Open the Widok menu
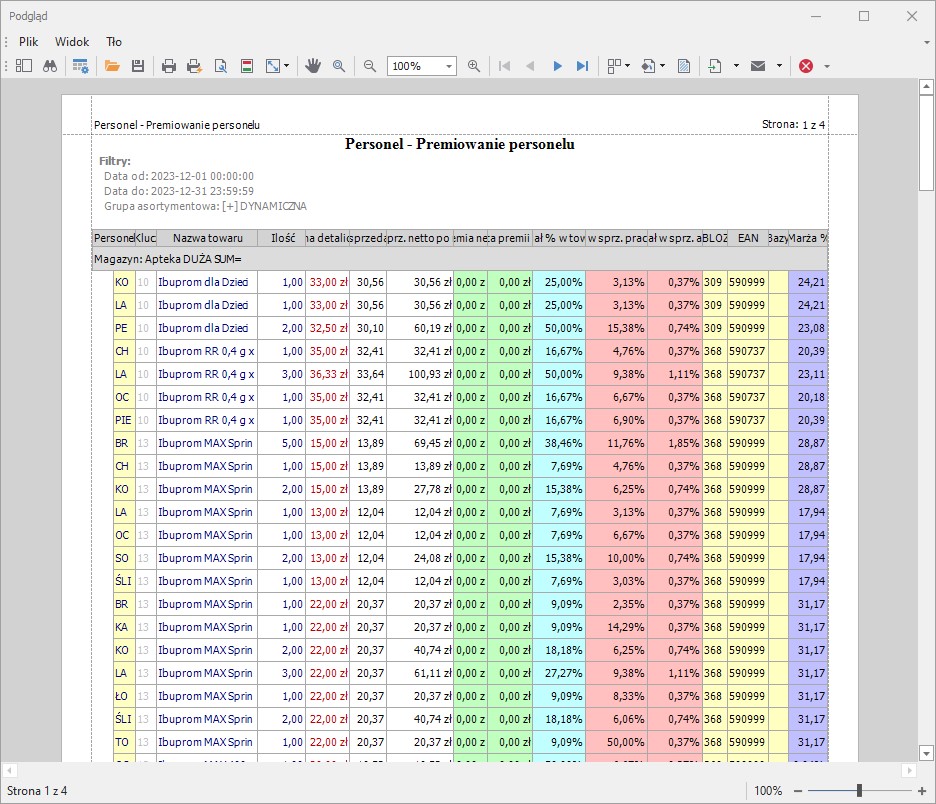The height and width of the screenshot is (804, 936). [x=72, y=42]
